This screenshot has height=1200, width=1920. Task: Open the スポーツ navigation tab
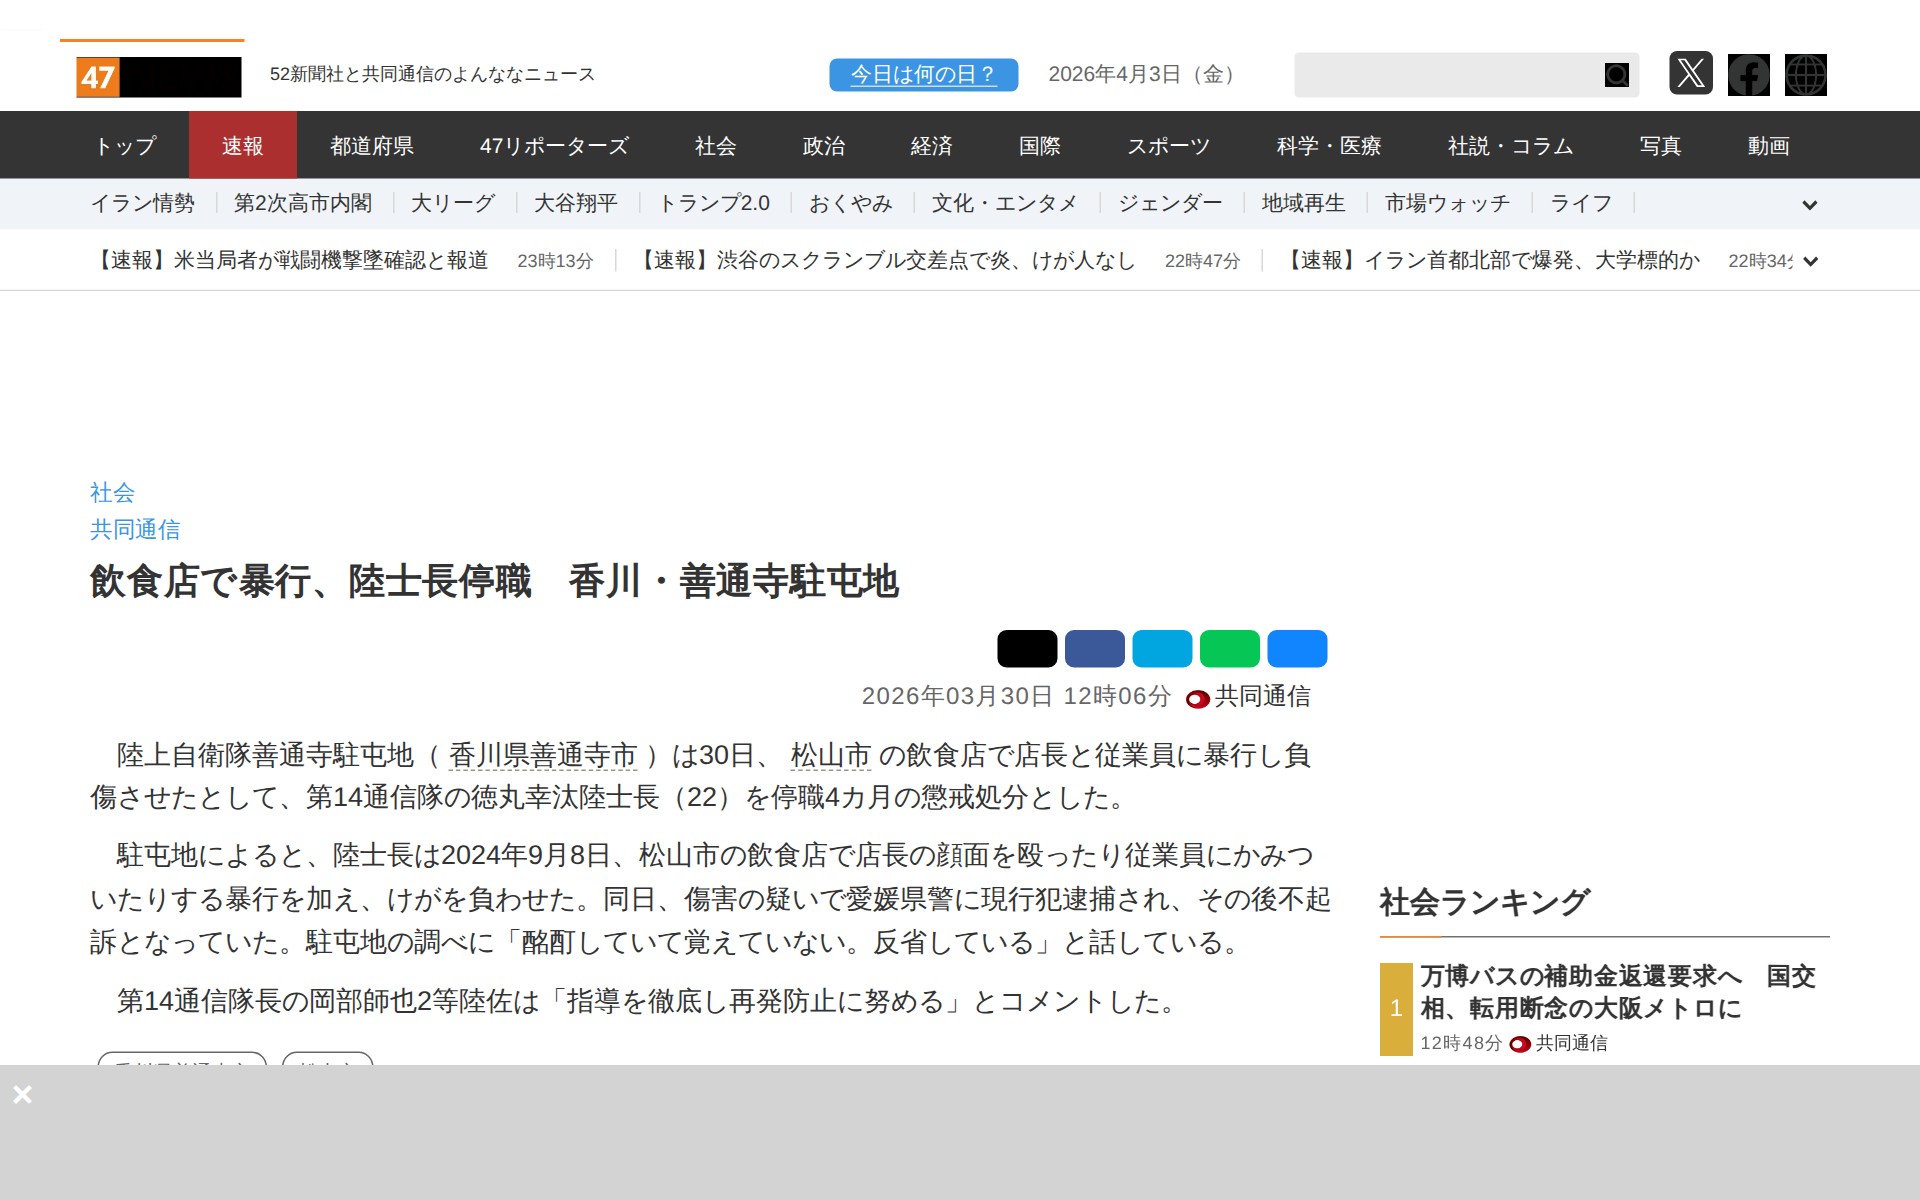point(1168,146)
